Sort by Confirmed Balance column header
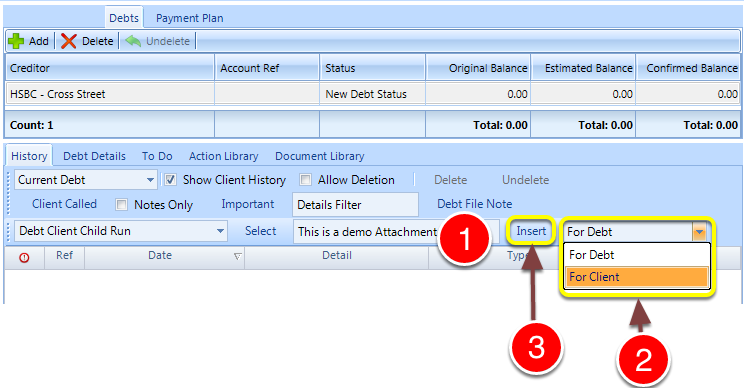Viewport: 744px width, 388px height. [x=688, y=68]
